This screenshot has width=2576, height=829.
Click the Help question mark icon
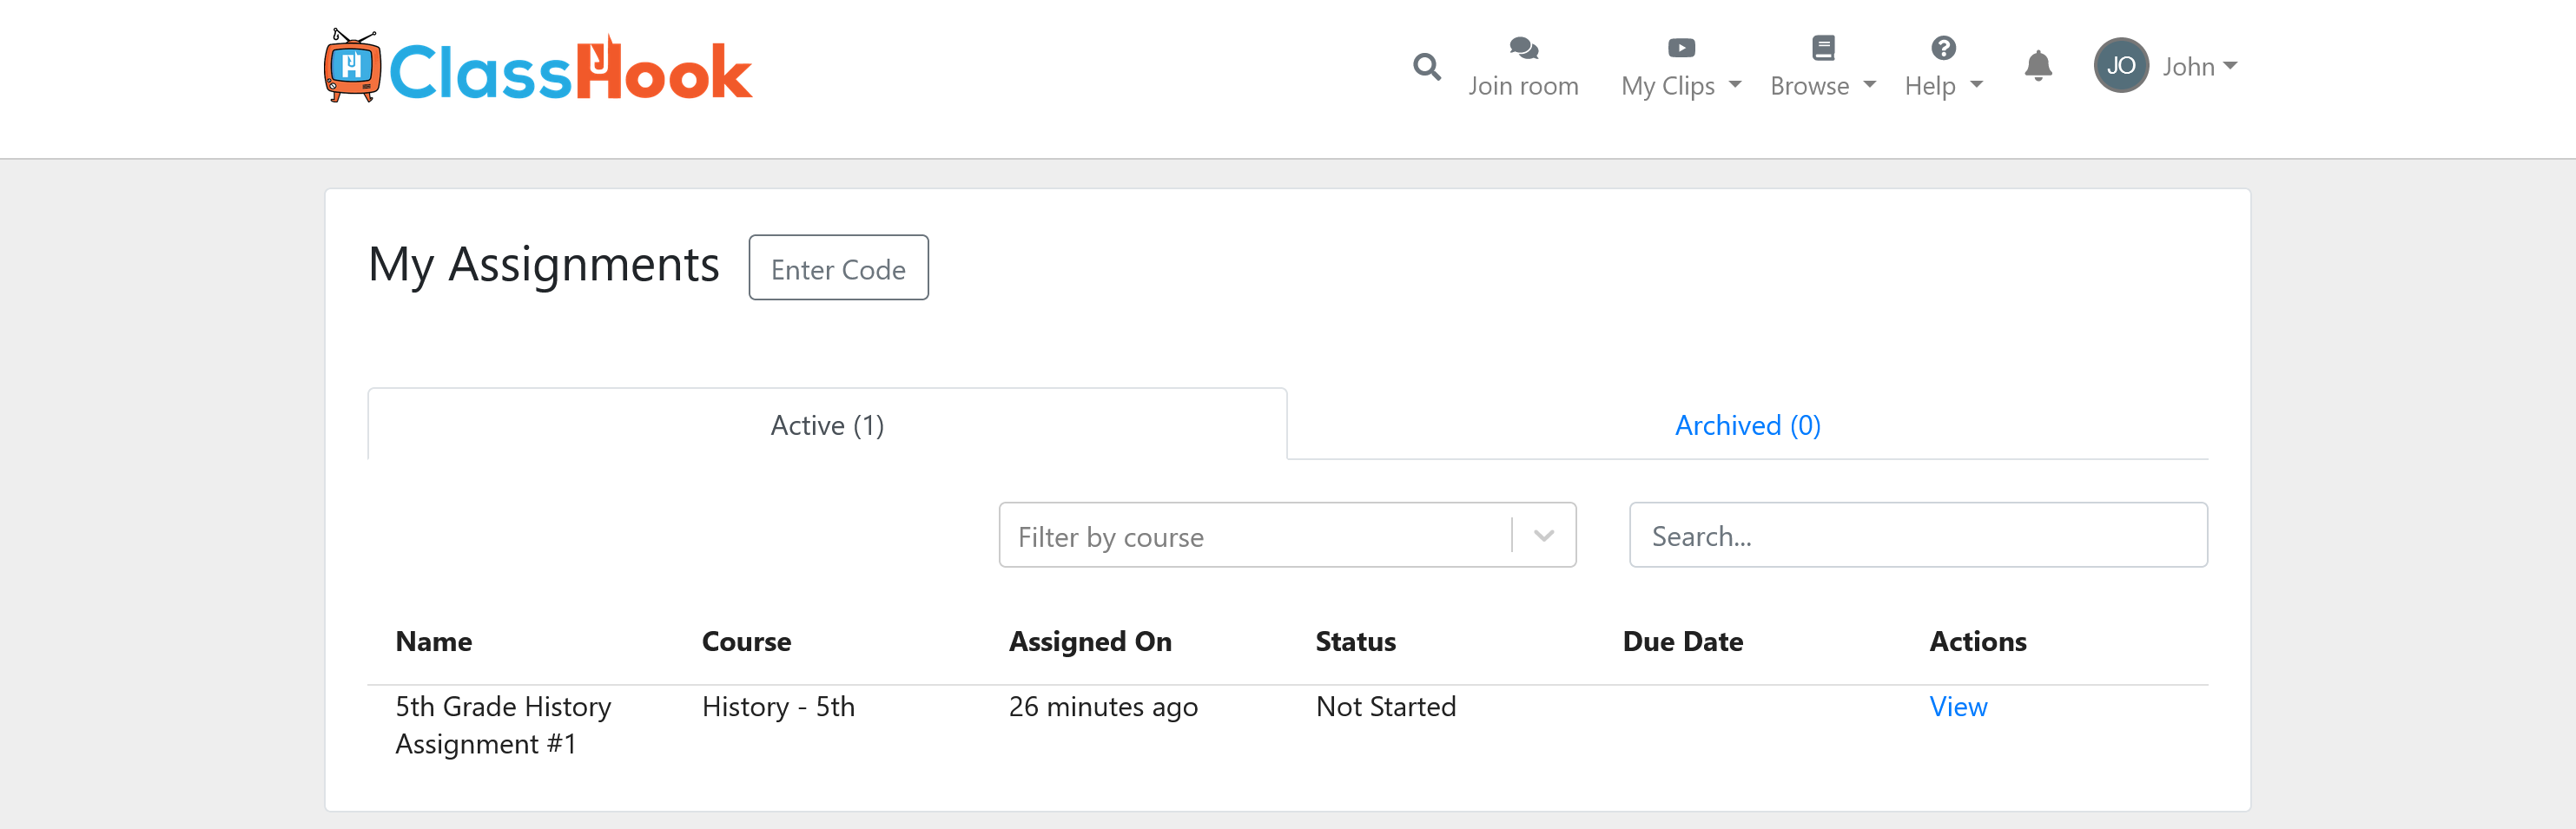tap(1942, 47)
